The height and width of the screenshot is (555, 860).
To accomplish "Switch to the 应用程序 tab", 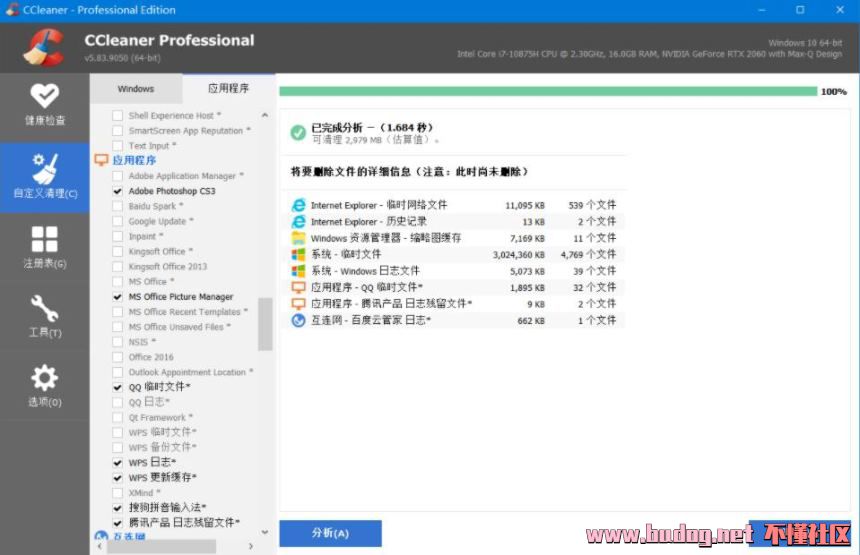I will (x=229, y=88).
